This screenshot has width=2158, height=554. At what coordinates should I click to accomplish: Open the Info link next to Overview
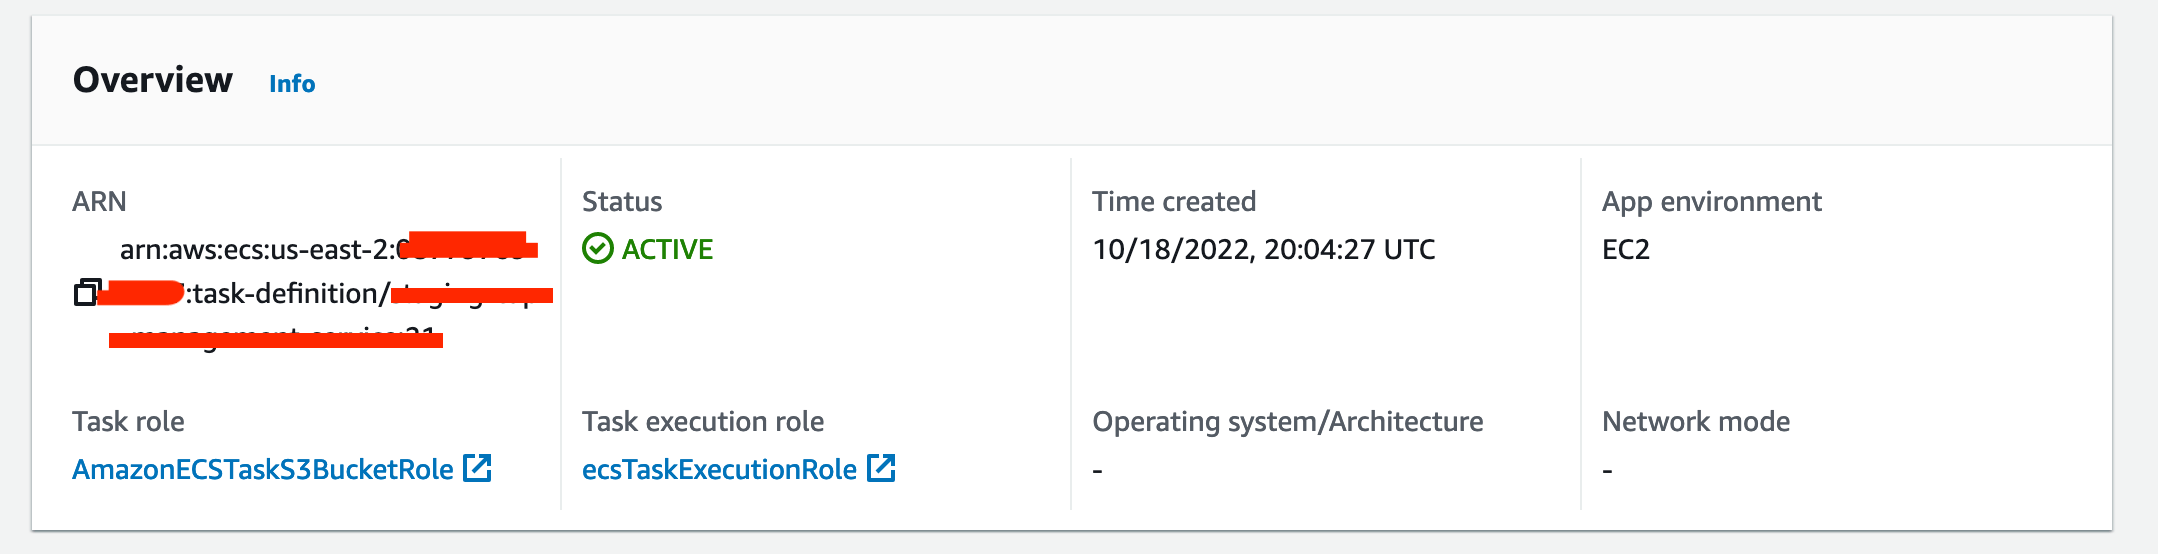point(292,84)
